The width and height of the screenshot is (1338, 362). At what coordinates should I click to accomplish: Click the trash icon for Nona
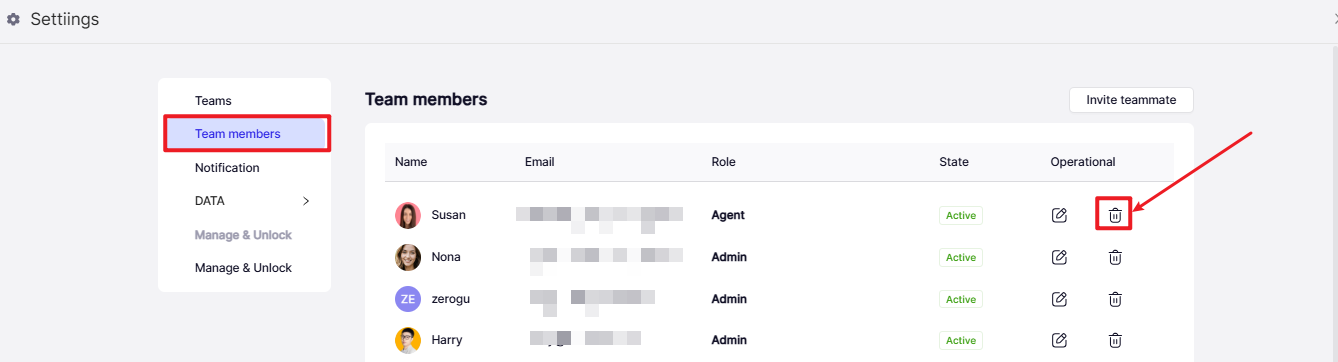point(1115,257)
